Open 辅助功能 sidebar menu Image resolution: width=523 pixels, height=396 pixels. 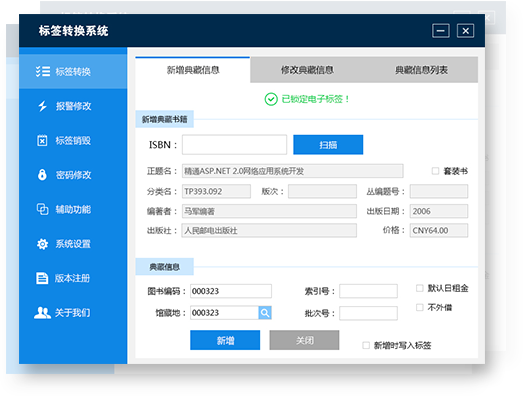[x=73, y=209]
